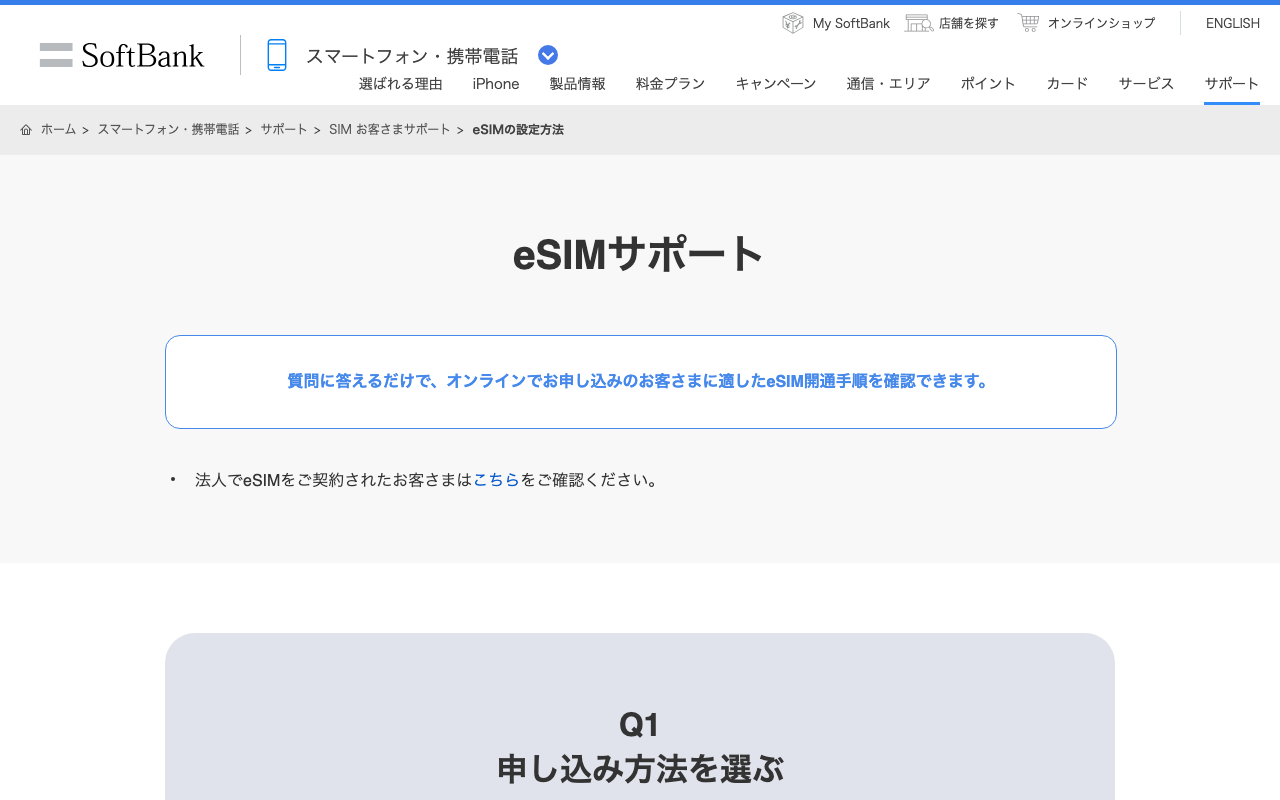
Task: Open the 製品情報 menu
Action: point(578,84)
